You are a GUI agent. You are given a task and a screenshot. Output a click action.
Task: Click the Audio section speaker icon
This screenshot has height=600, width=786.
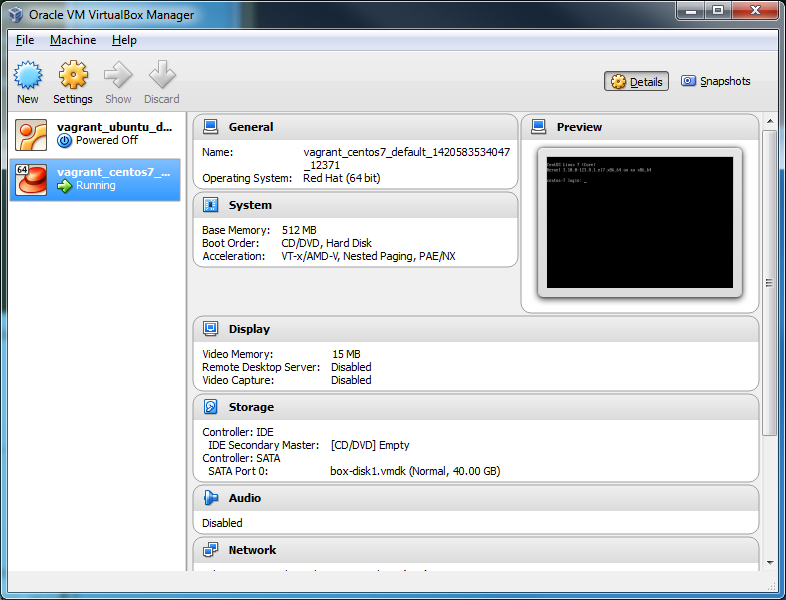(211, 498)
